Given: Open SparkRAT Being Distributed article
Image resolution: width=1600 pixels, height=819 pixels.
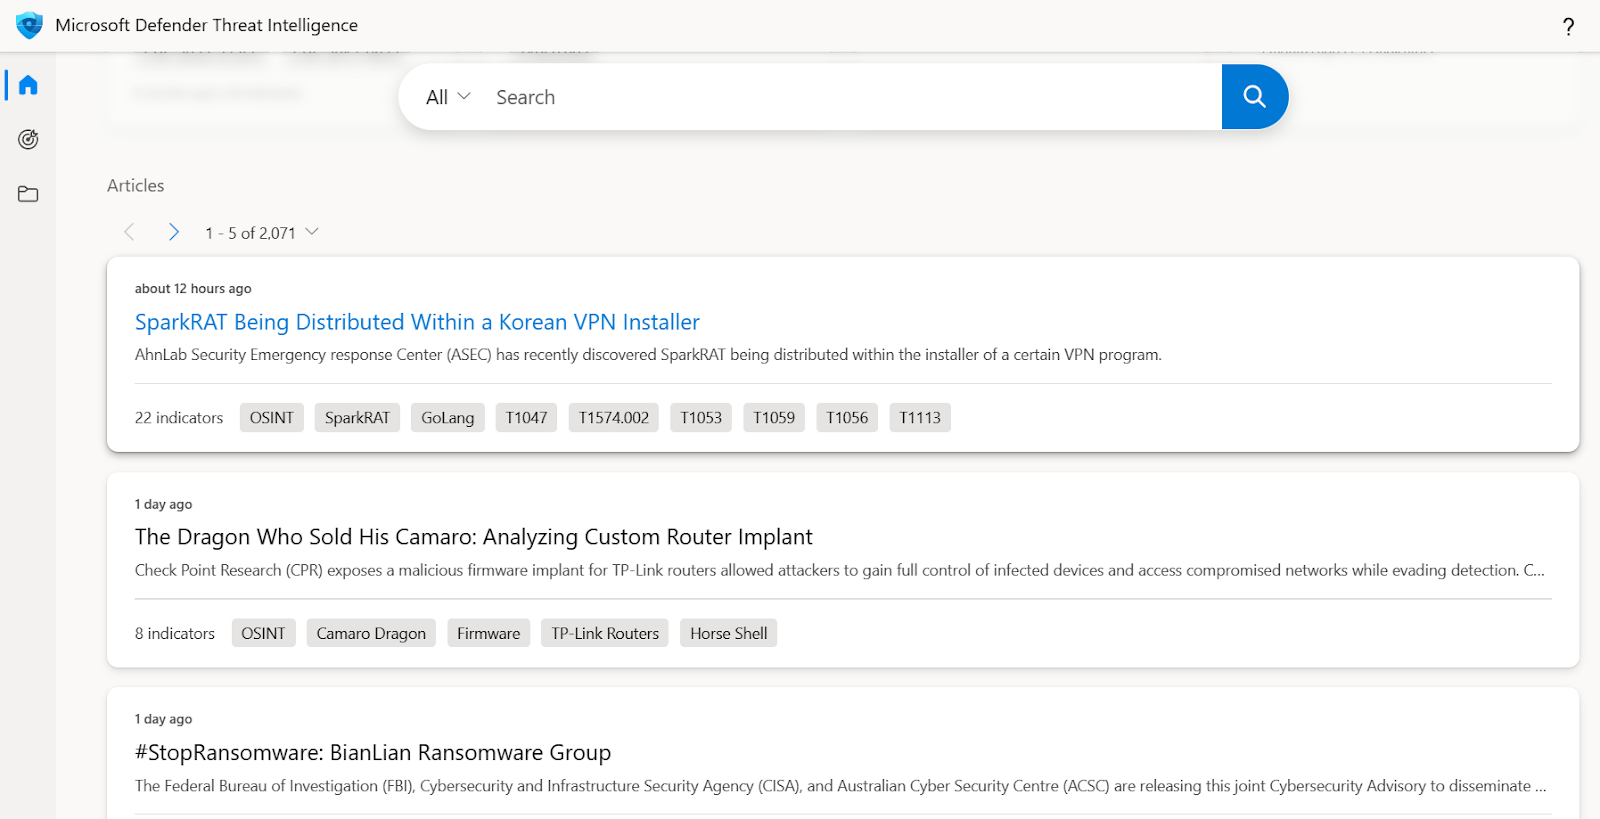Looking at the screenshot, I should click(417, 322).
